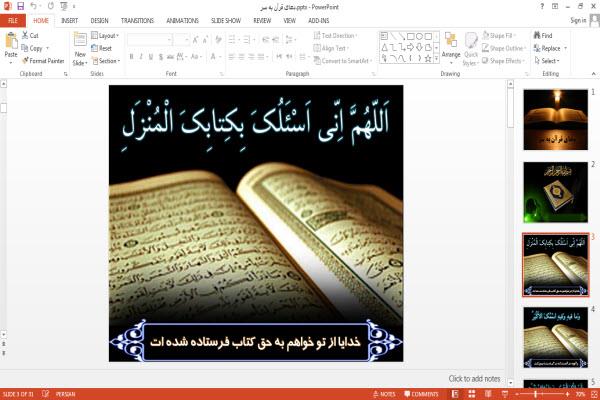Toggle Text Shadow formatting
Screen dimensions: 600x400
coord(161,57)
